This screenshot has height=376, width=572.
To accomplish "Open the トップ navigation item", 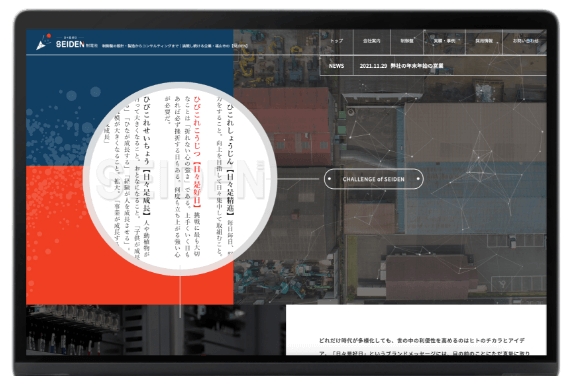I will coord(336,41).
